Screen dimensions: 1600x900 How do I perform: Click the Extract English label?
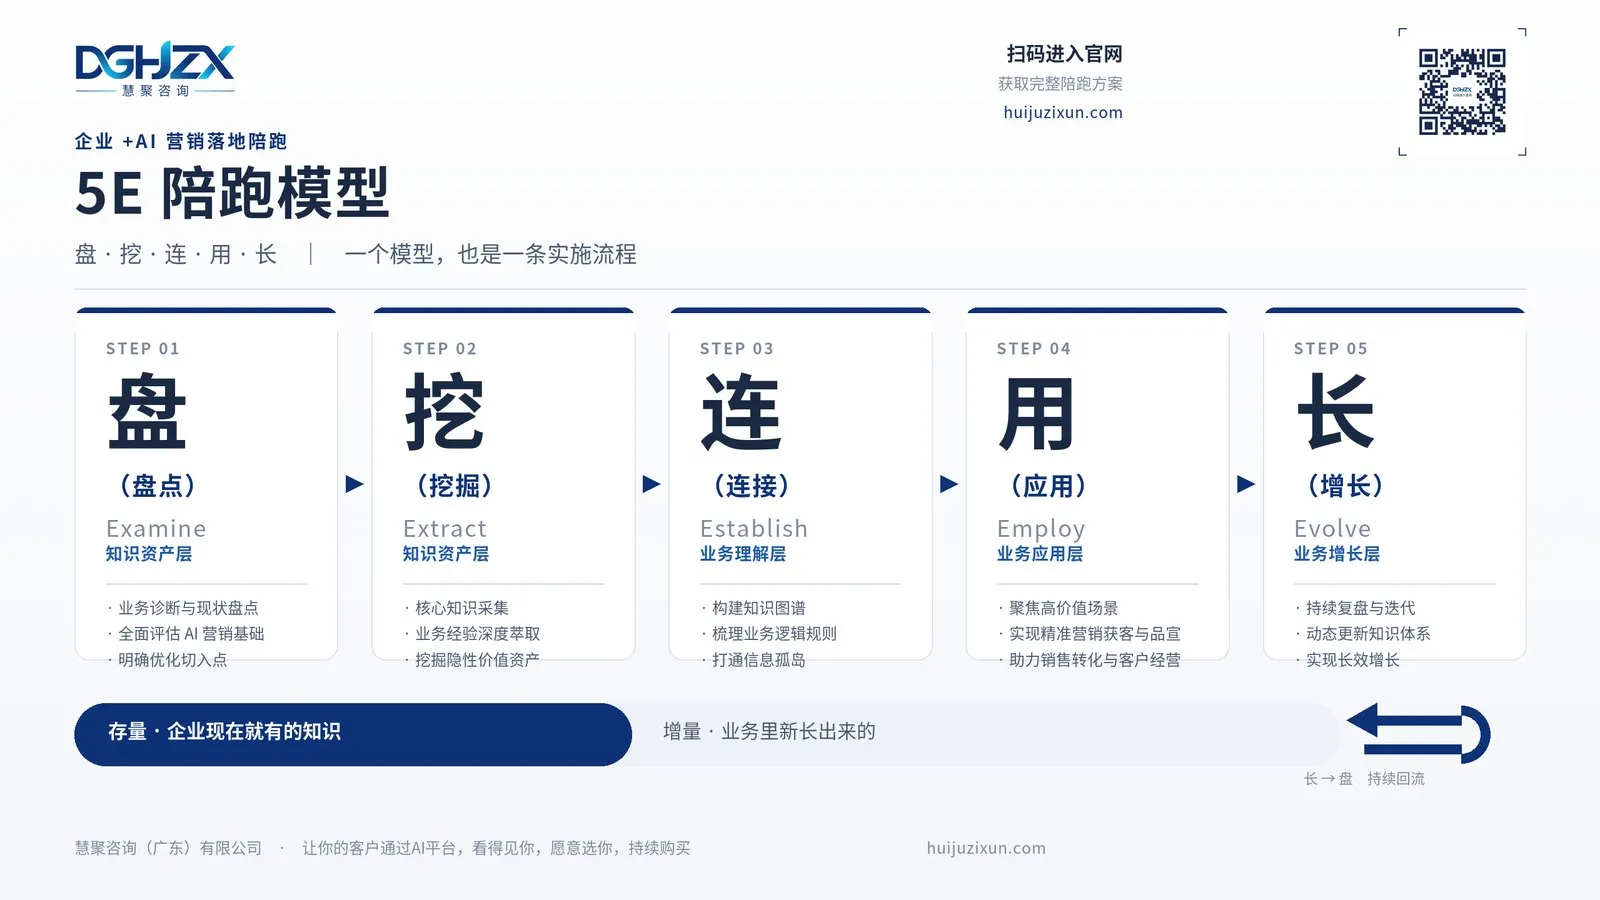[445, 528]
